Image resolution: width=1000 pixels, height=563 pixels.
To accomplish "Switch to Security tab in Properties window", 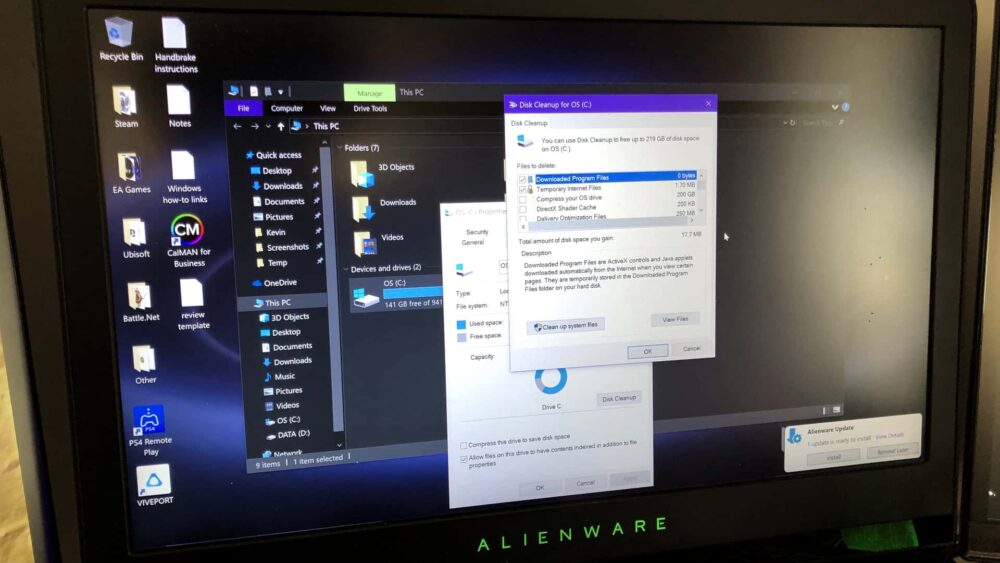I will click(477, 232).
